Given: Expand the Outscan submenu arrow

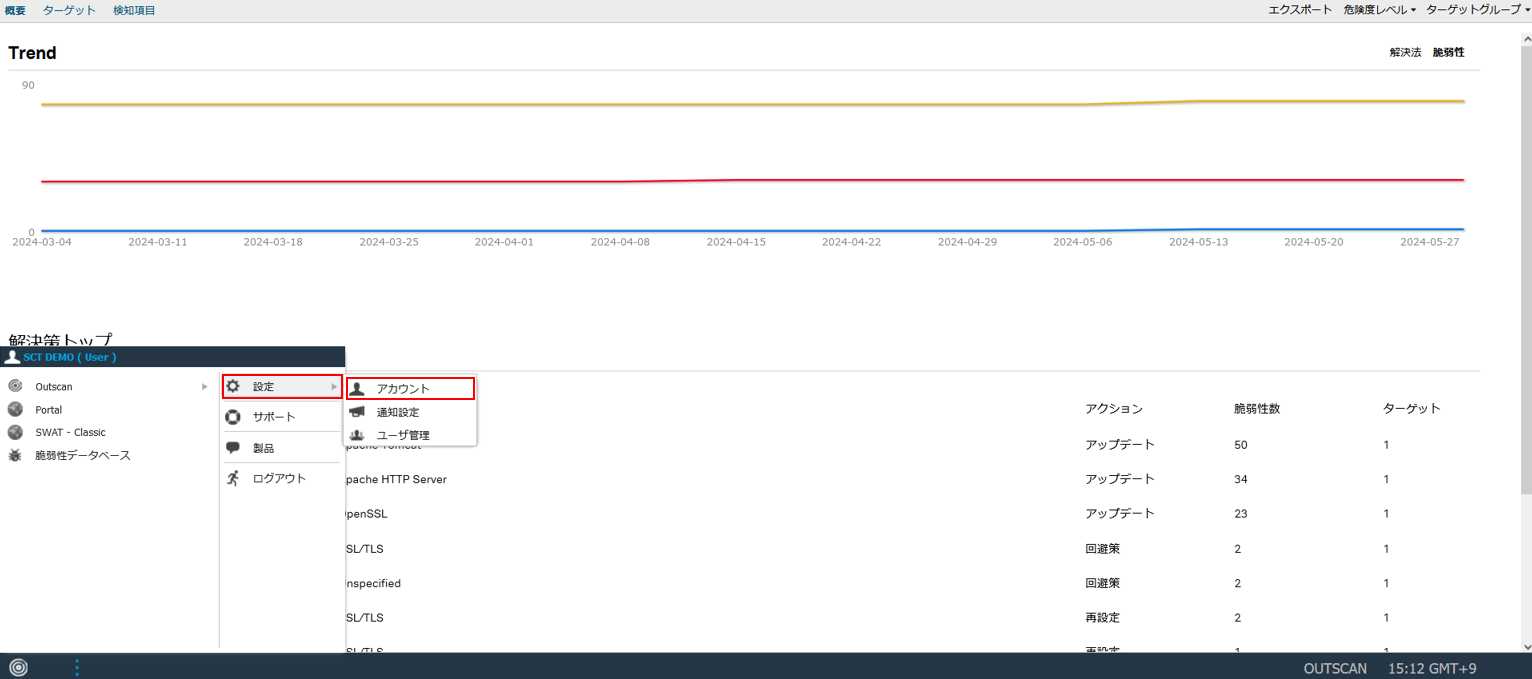Looking at the screenshot, I should [x=205, y=386].
